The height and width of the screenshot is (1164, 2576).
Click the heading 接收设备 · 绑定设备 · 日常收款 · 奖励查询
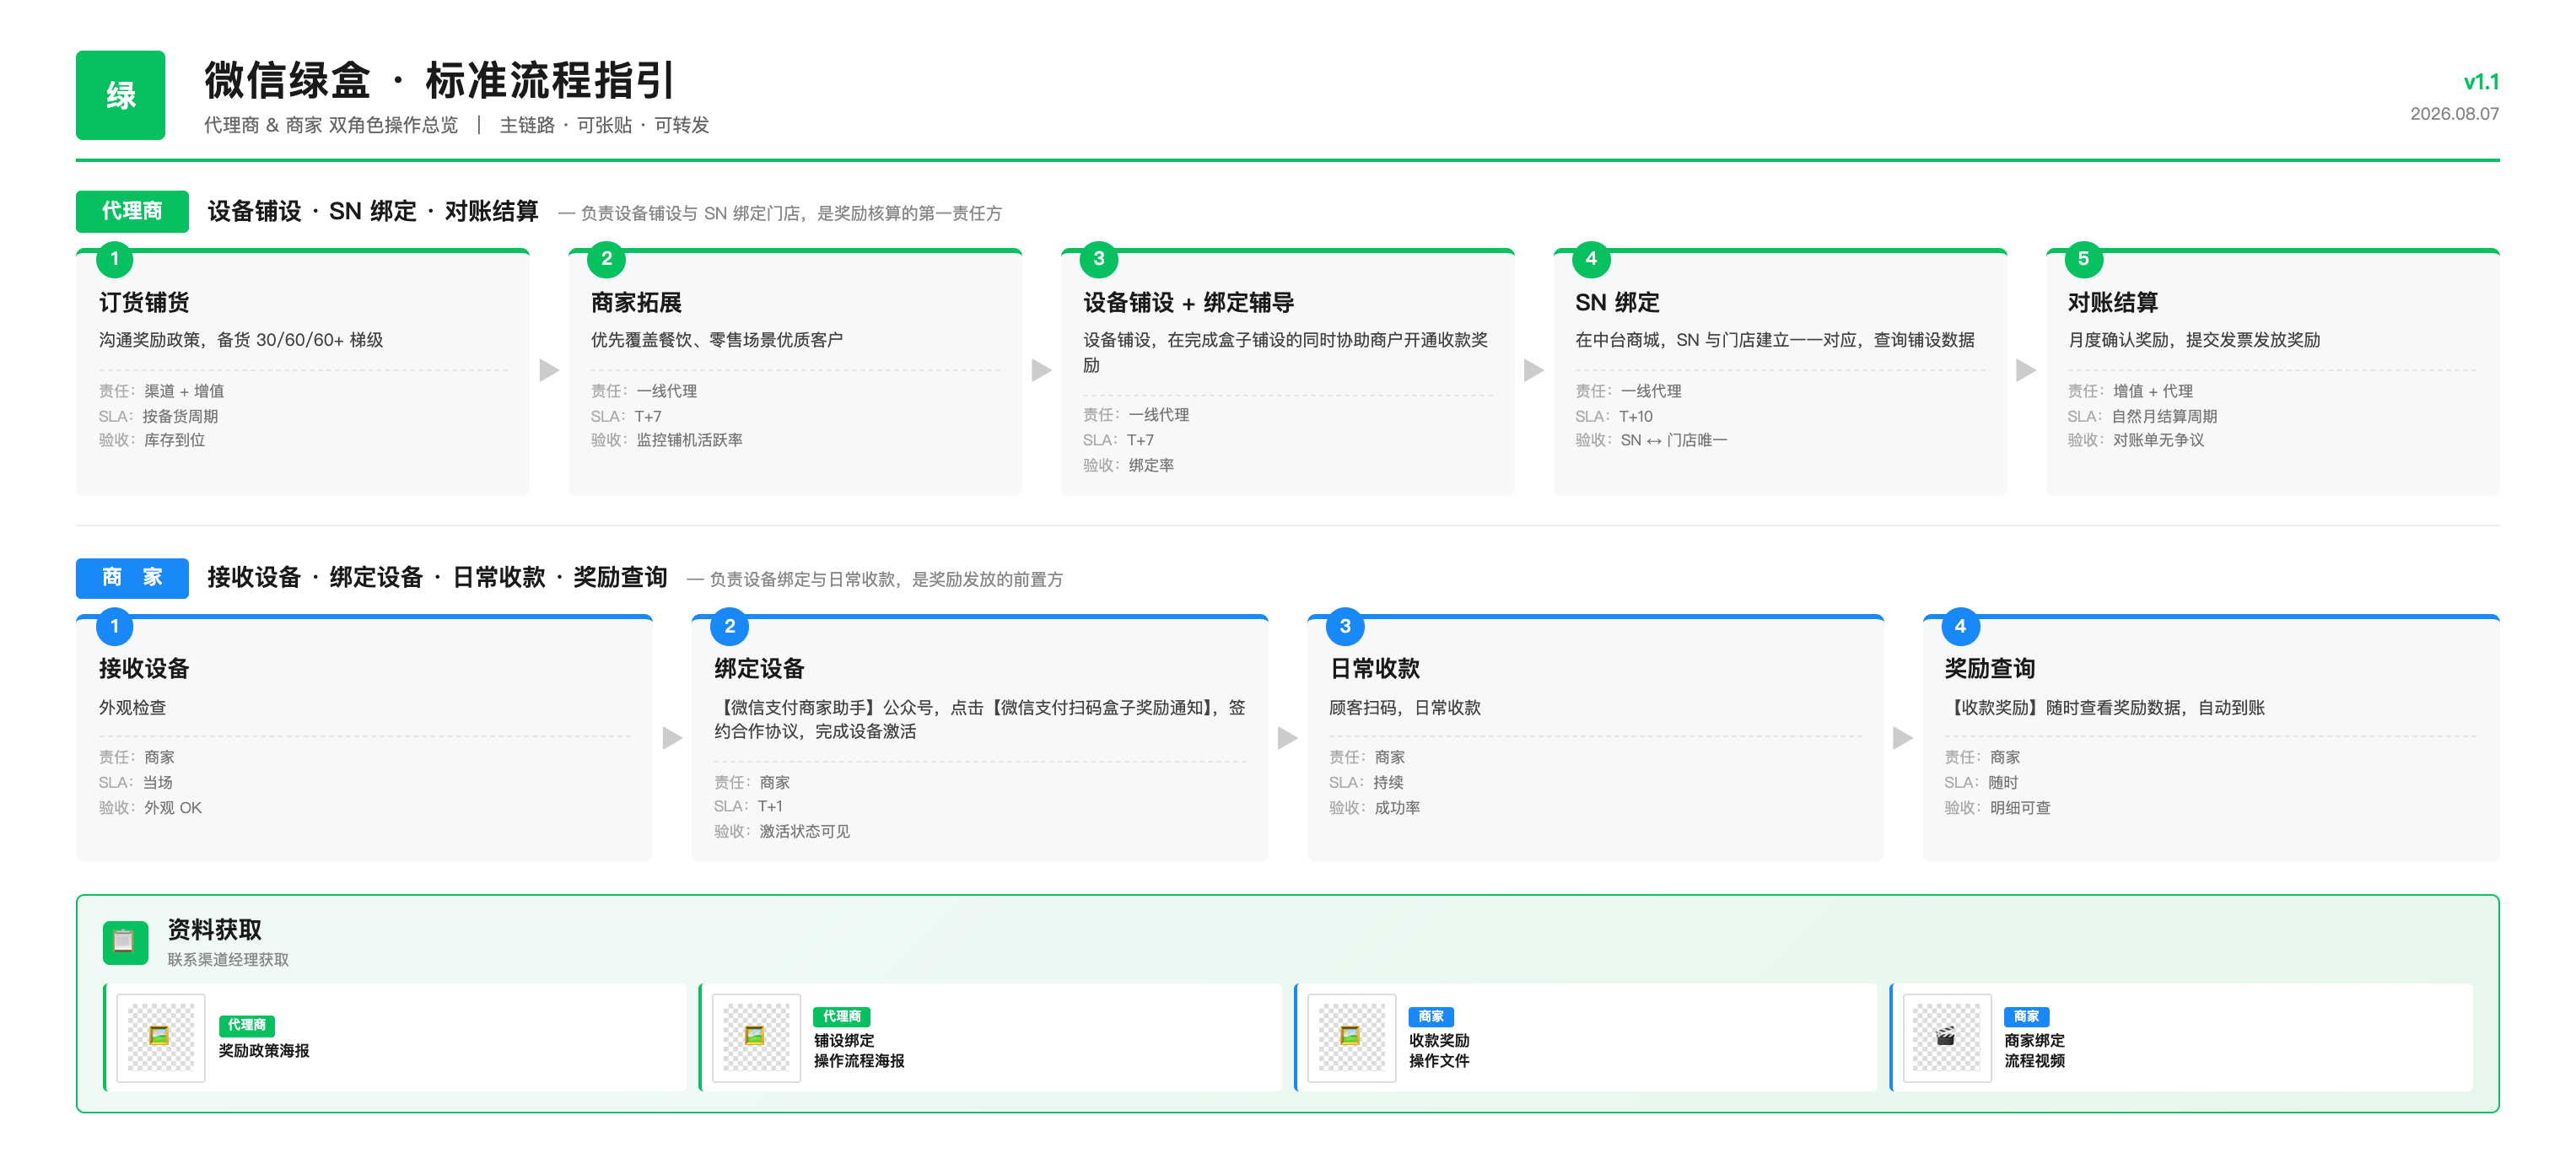[437, 577]
